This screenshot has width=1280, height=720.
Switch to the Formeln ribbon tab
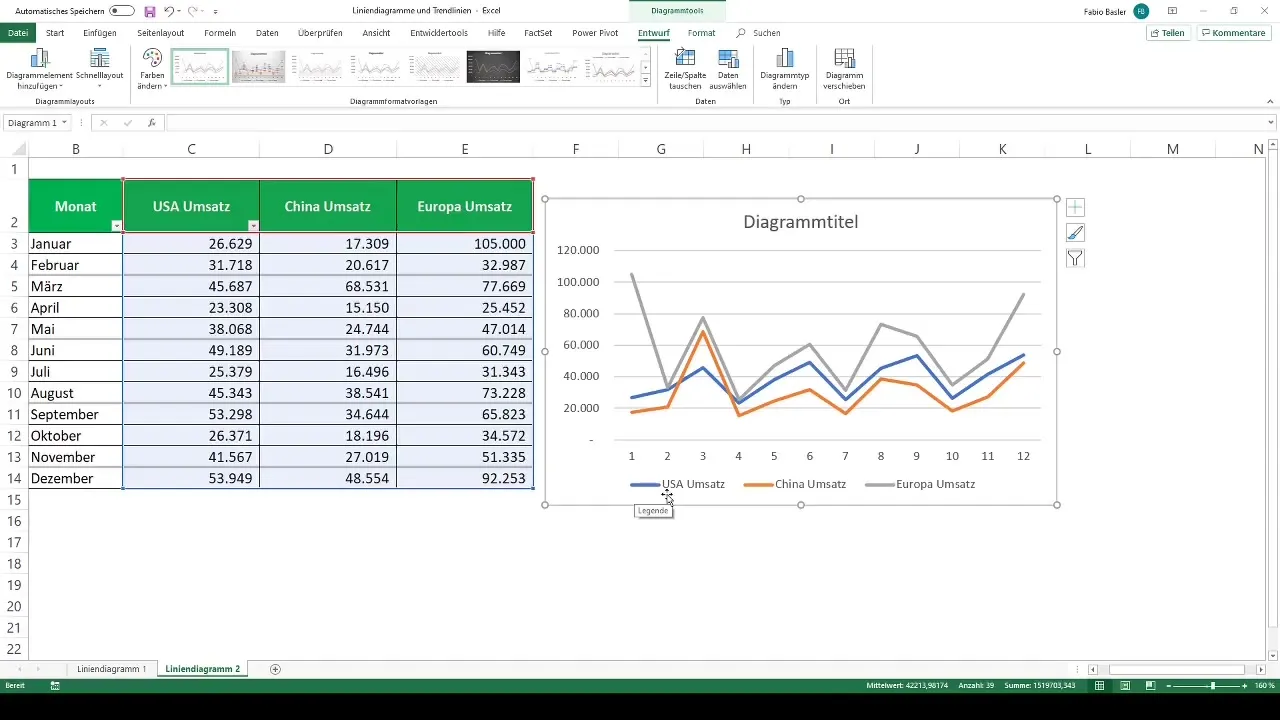(x=219, y=33)
